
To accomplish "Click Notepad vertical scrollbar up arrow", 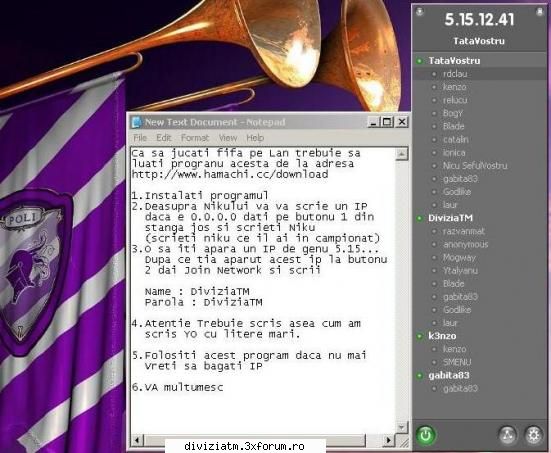I will (x=402, y=154).
